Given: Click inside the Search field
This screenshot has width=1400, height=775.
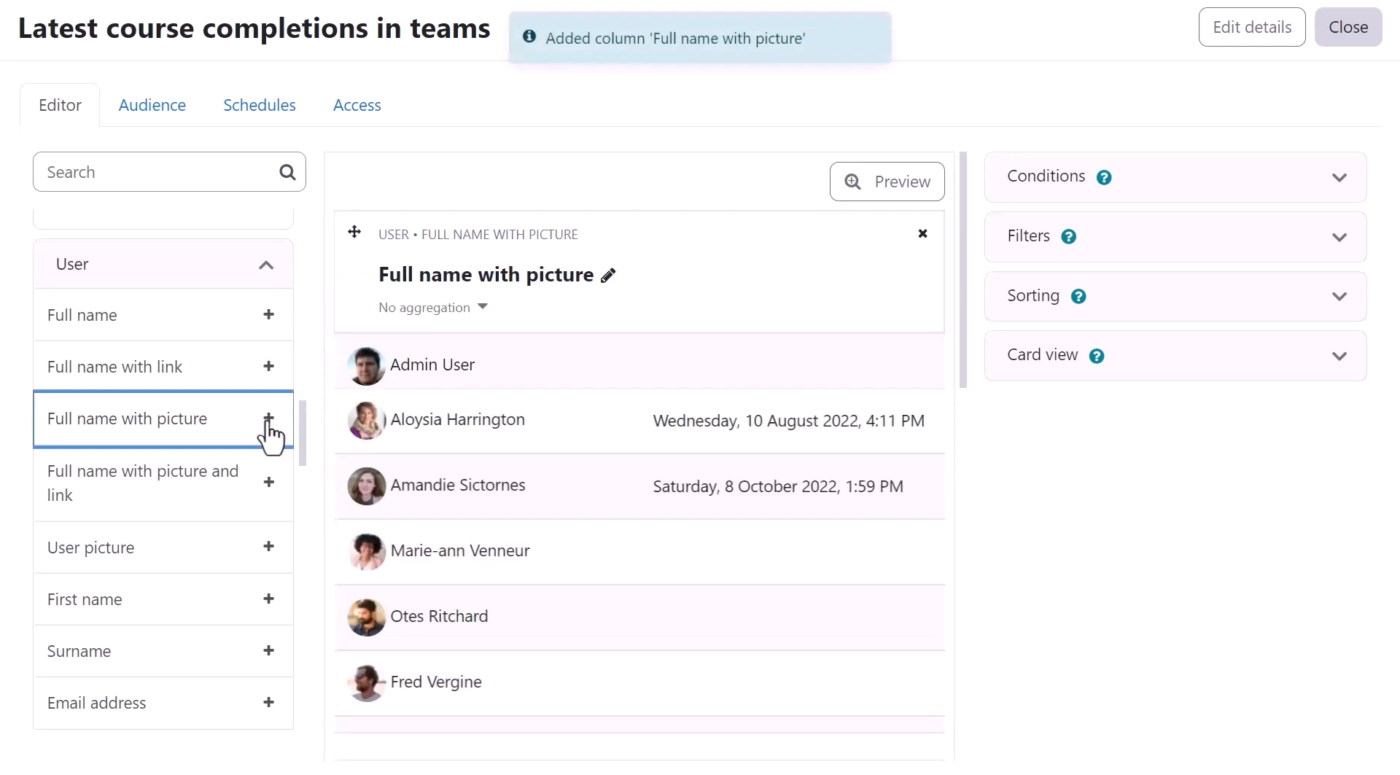Looking at the screenshot, I should (150, 171).
